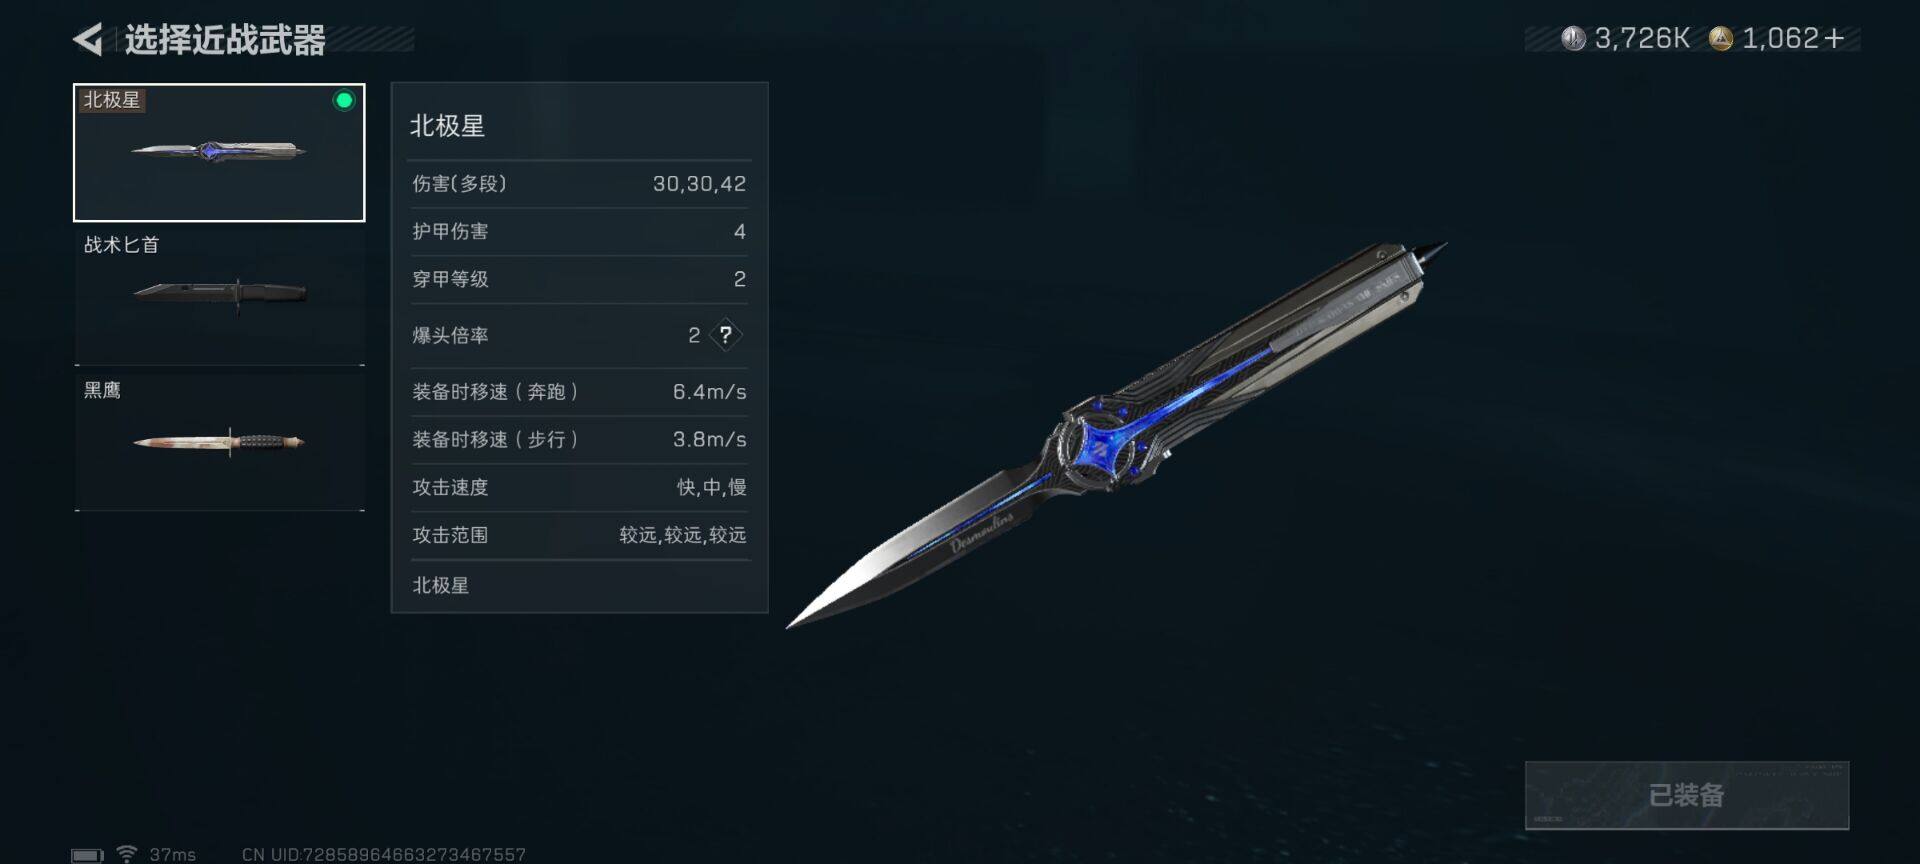Click the large 北极星 knife preview
Image resolution: width=1920 pixels, height=864 pixels.
pyautogui.click(x=1117, y=434)
